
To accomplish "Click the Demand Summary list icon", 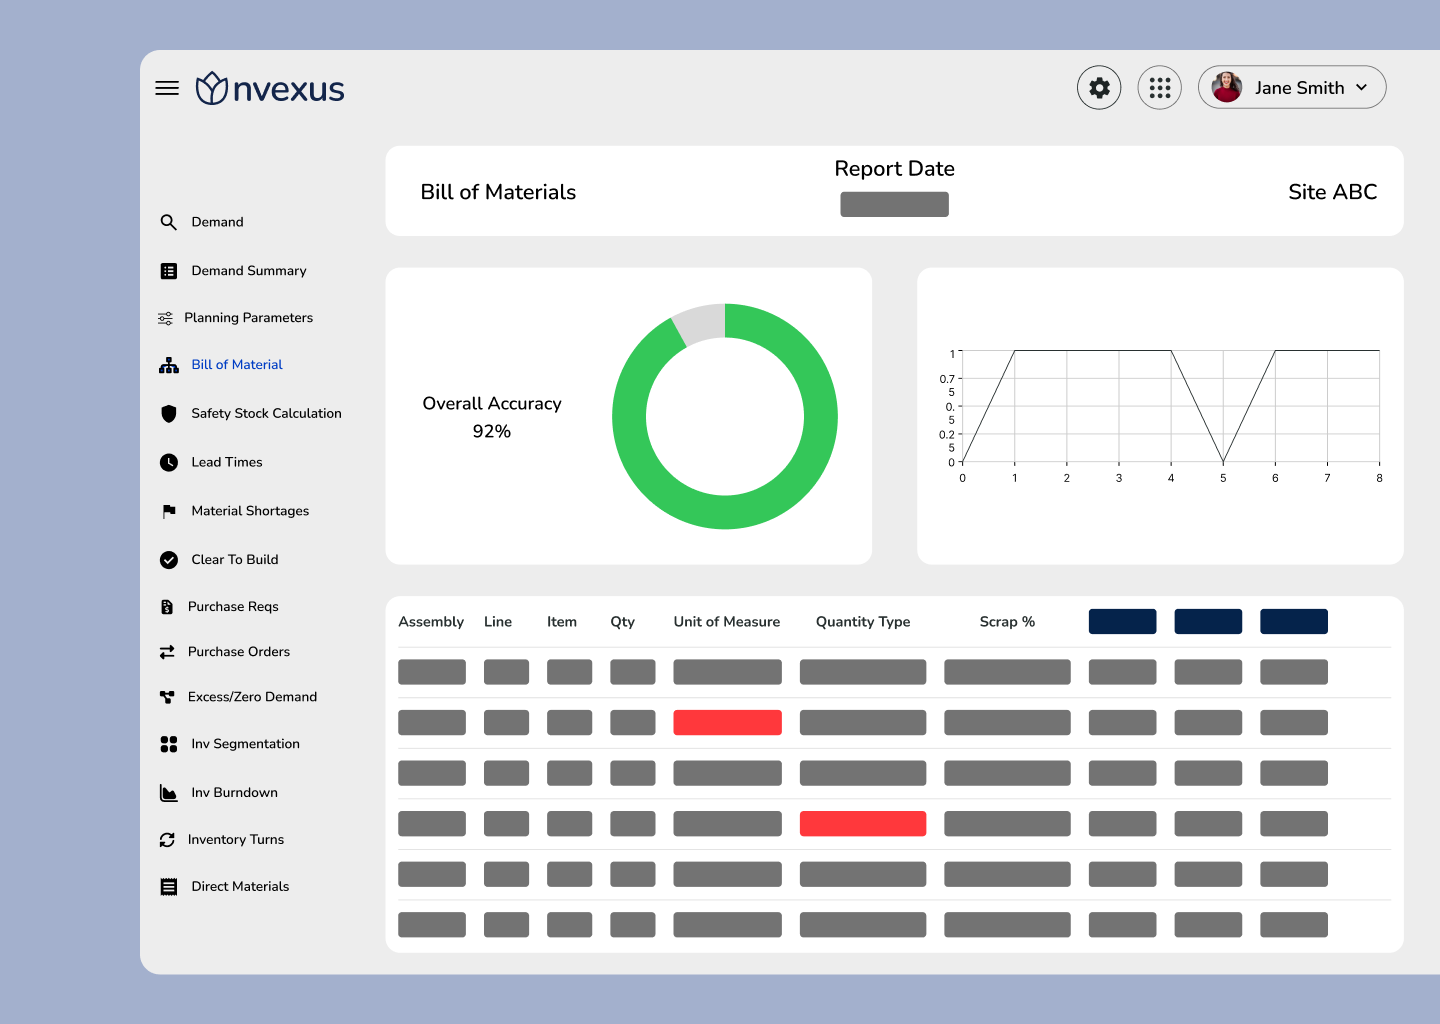I will pyautogui.click(x=169, y=271).
